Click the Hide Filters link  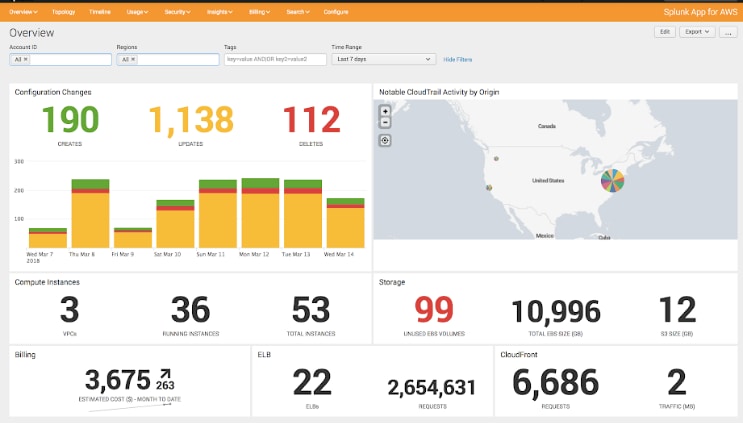(457, 60)
